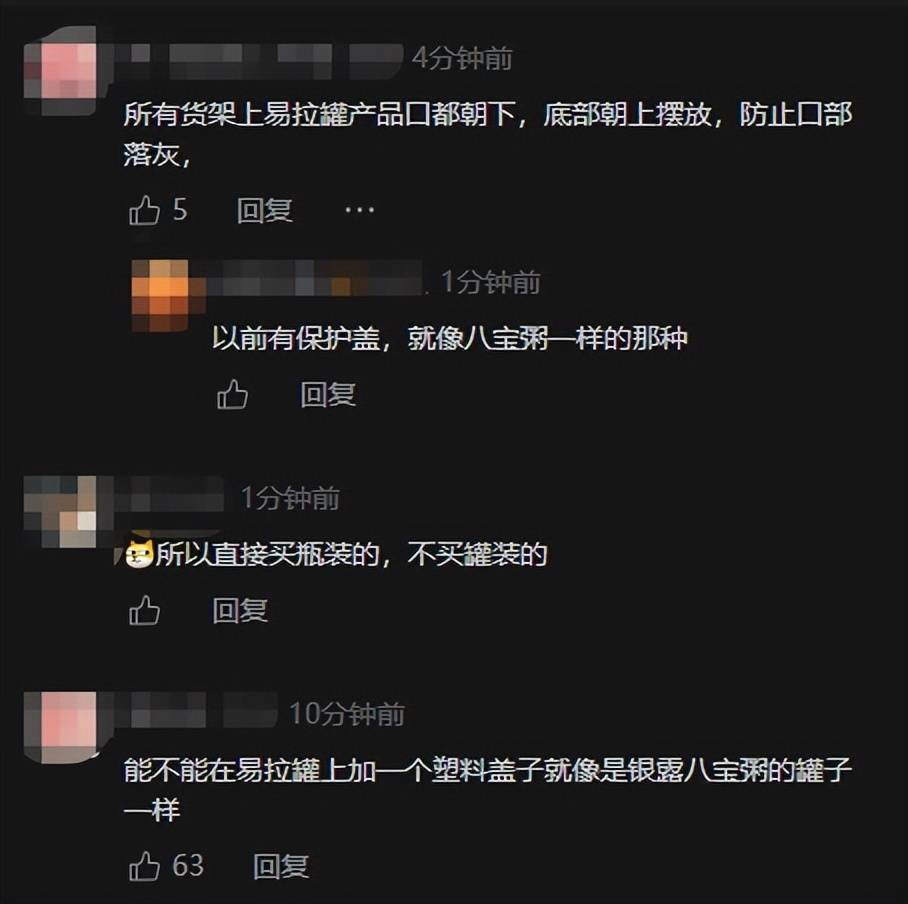Open the three-dot more options menu

click(x=360, y=210)
